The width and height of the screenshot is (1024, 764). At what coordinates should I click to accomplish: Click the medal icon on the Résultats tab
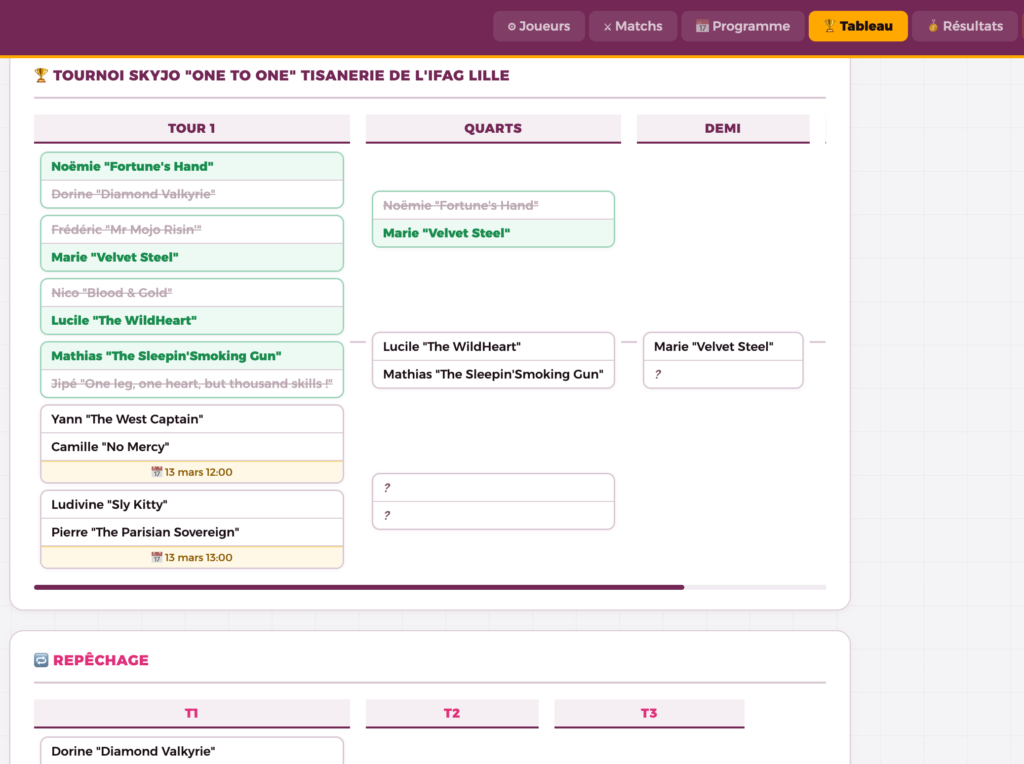(932, 27)
